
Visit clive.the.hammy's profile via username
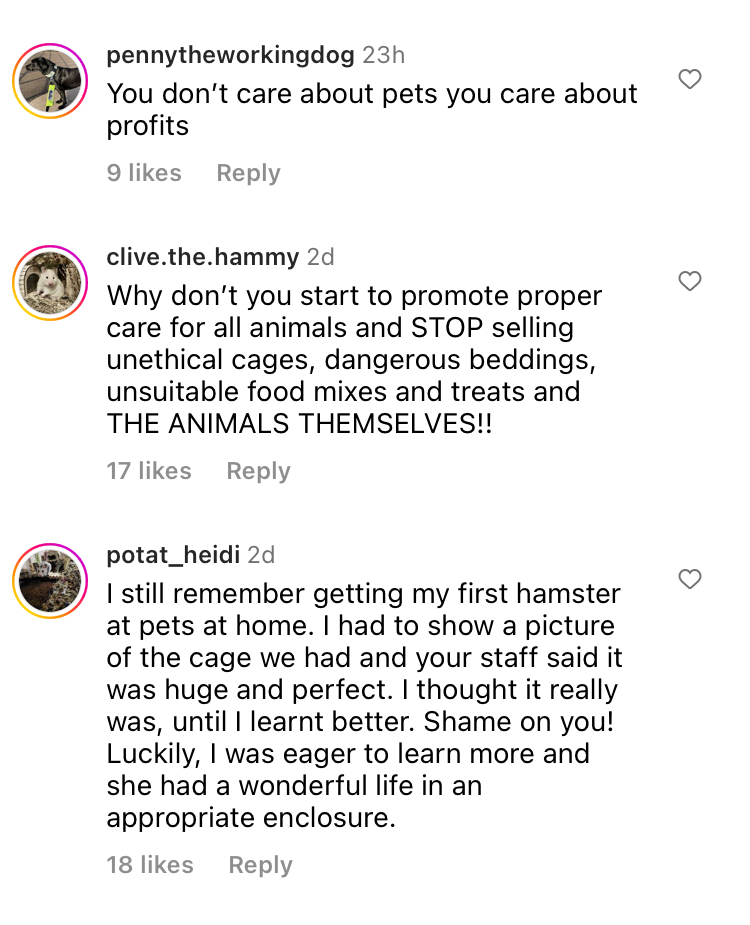tap(202, 257)
